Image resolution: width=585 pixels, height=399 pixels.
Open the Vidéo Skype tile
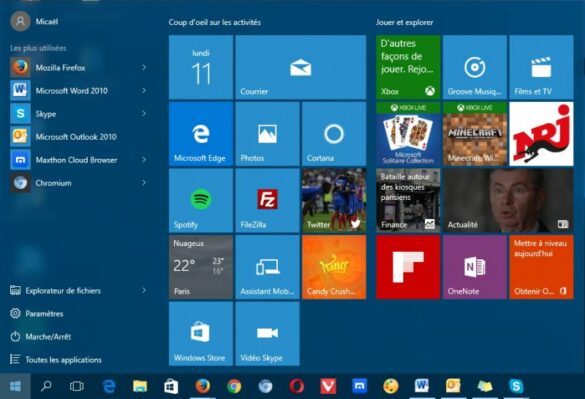click(268, 334)
